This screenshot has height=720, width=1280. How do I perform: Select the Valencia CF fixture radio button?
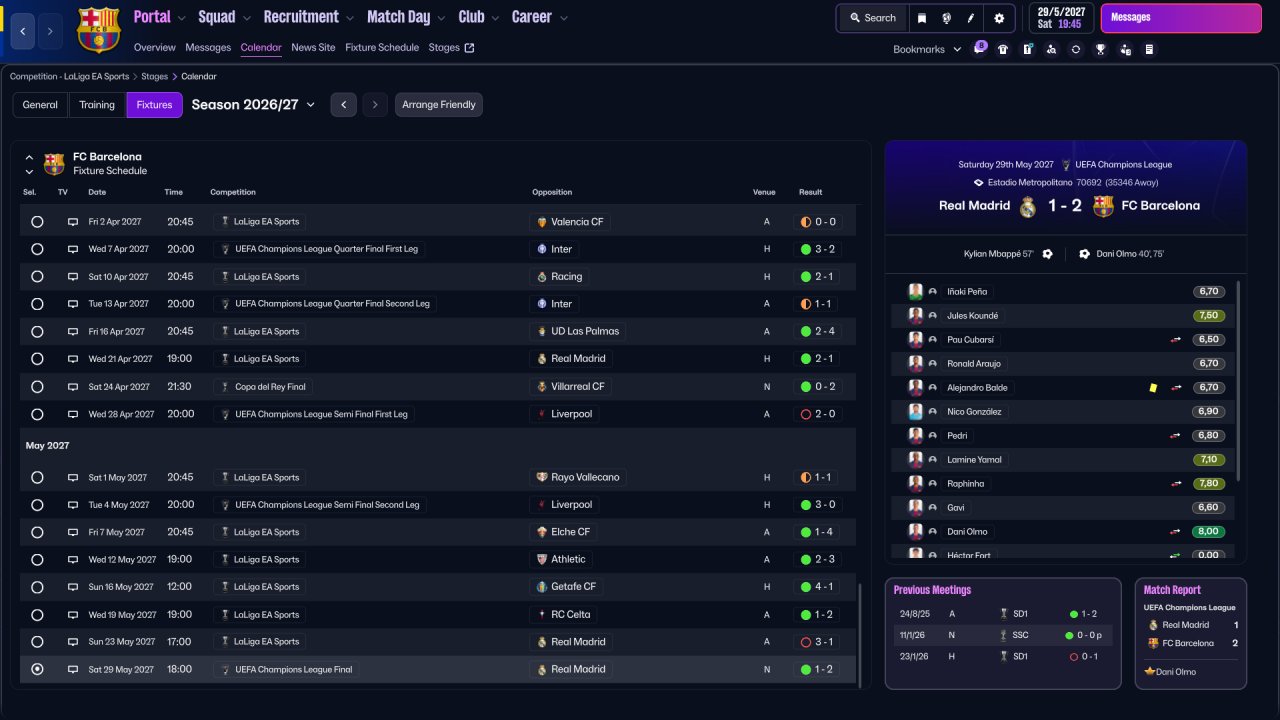pos(37,222)
